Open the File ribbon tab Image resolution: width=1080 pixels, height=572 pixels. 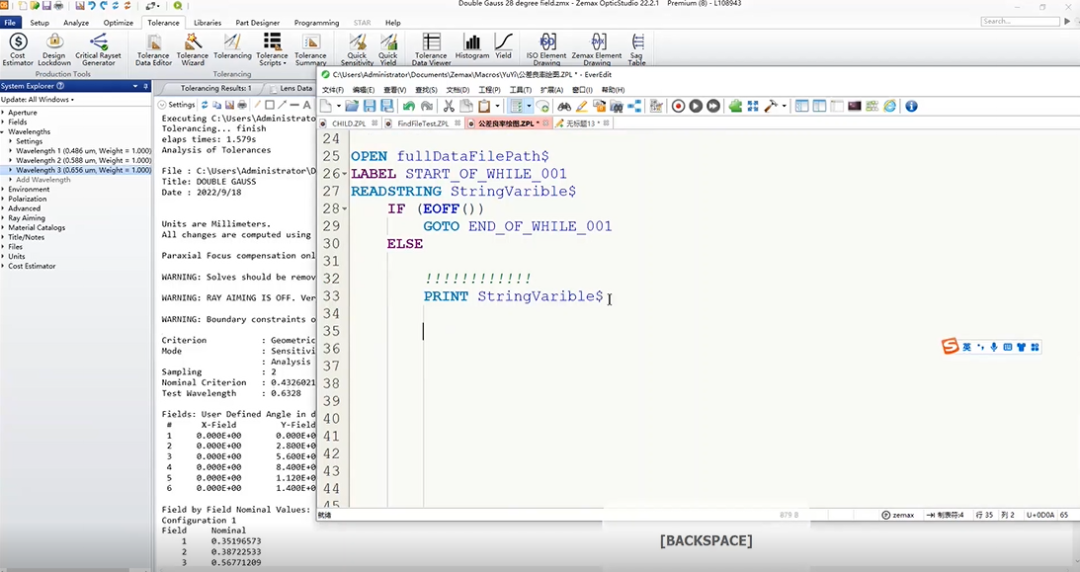point(10,23)
